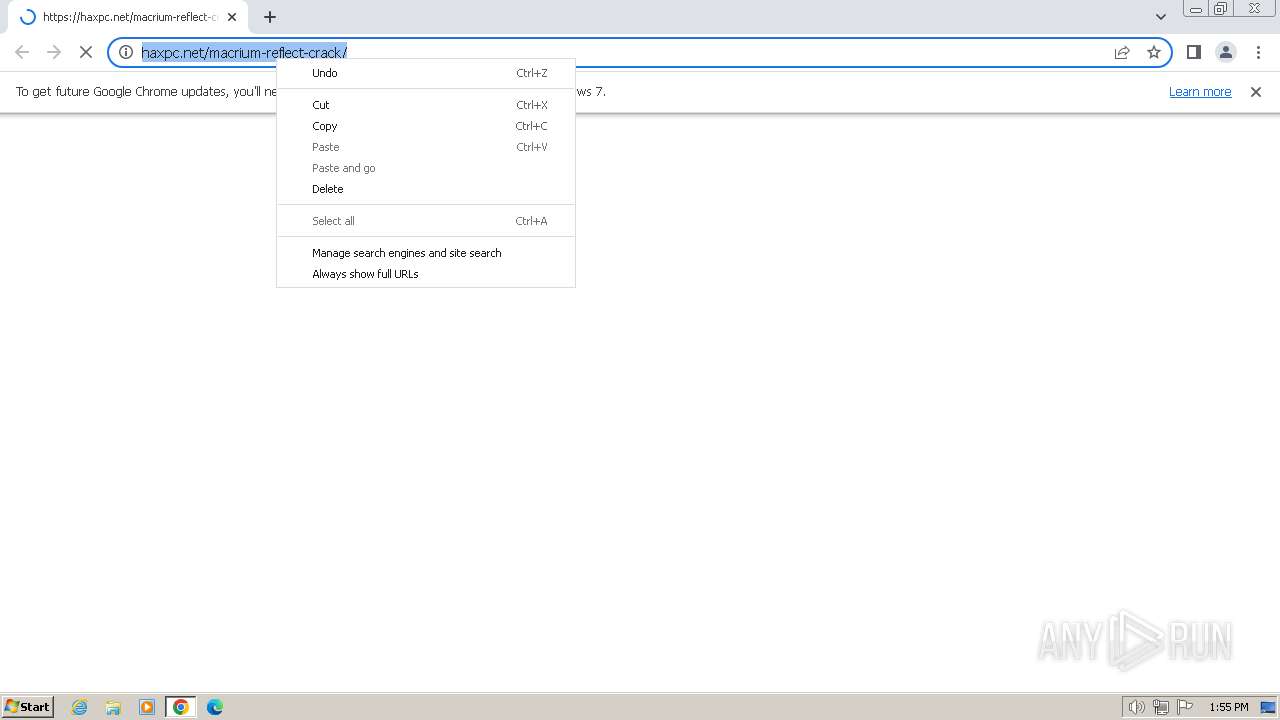Select Always show full URLs
This screenshot has width=1280, height=720.
point(426,274)
